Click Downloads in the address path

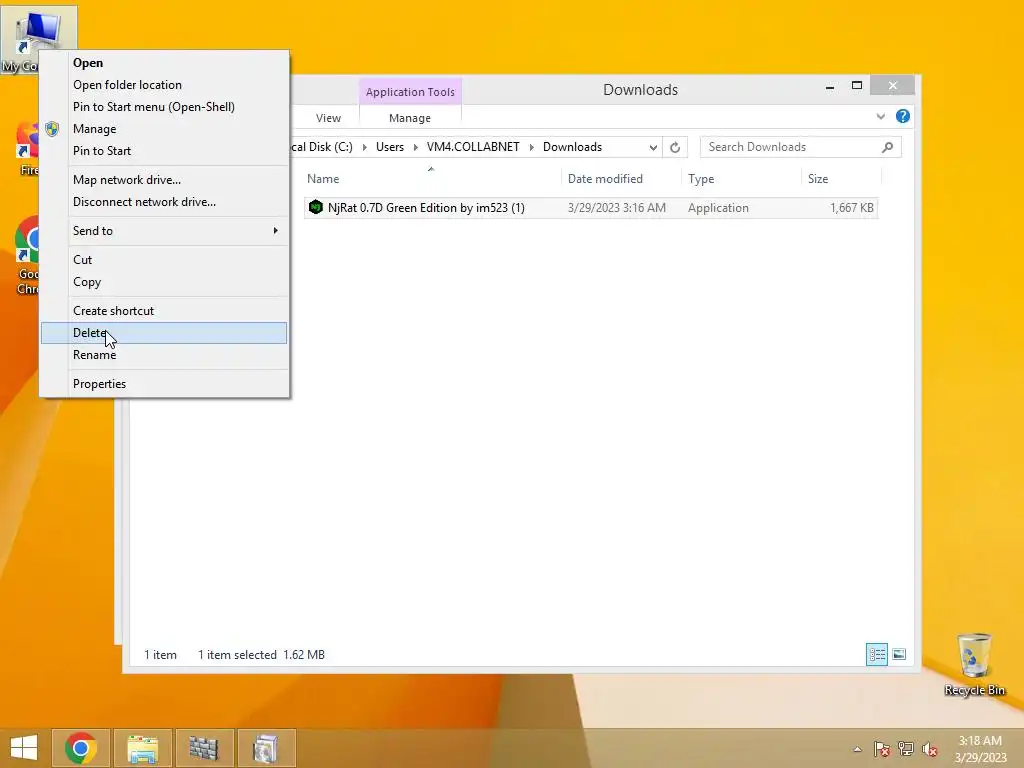(x=572, y=147)
